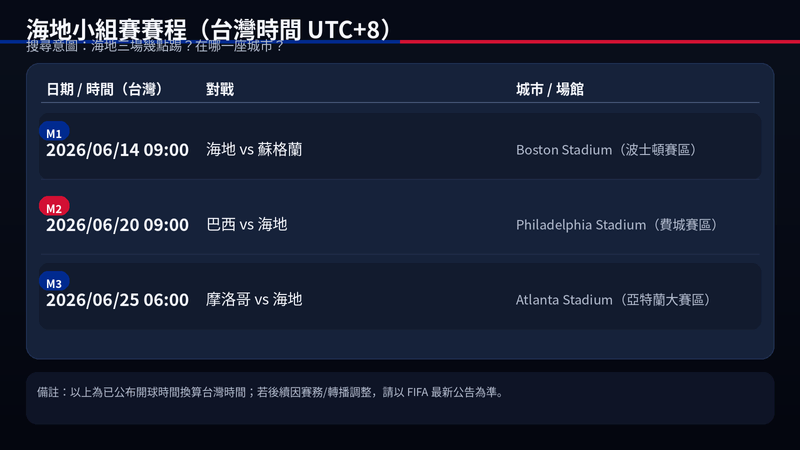
Task: Click the blue accent line under title
Action: click(x=200, y=42)
